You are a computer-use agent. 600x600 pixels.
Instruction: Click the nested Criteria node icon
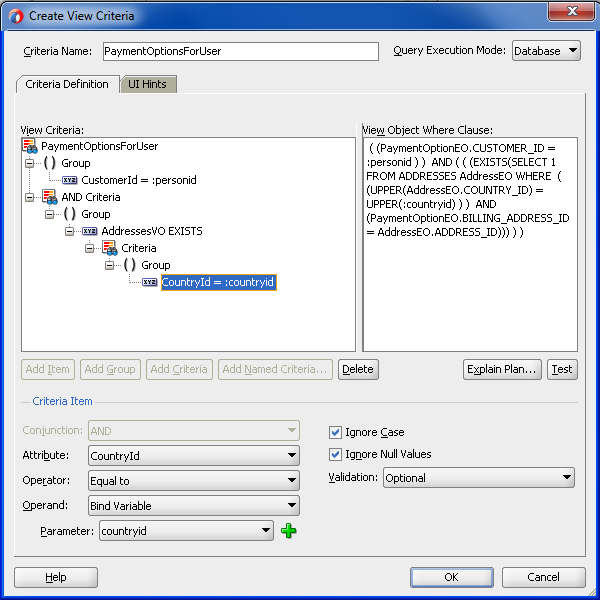(x=109, y=248)
